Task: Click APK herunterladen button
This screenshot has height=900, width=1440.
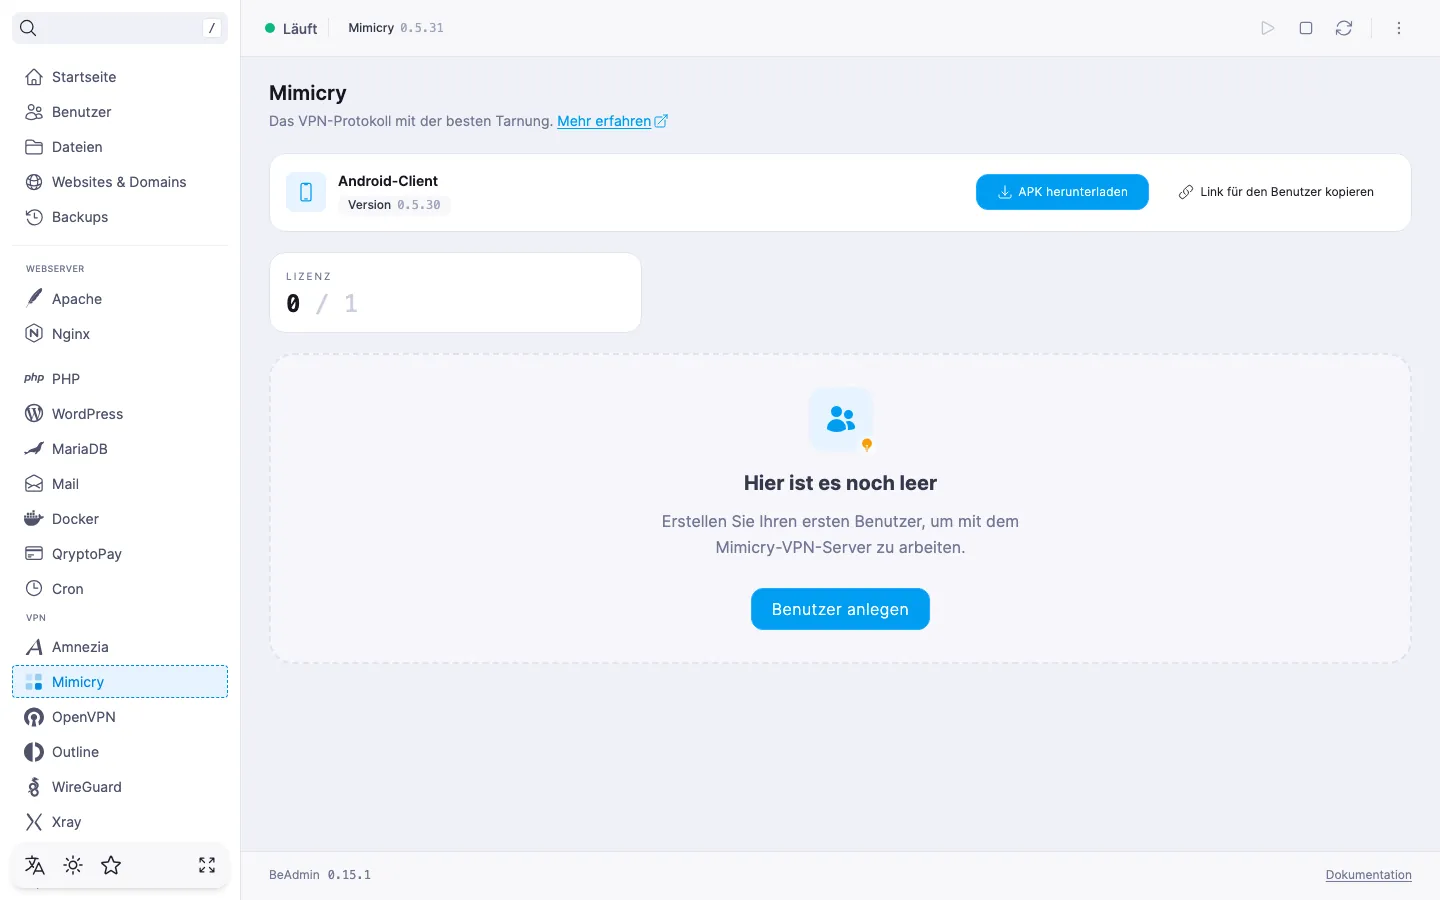Action: coord(1062,192)
